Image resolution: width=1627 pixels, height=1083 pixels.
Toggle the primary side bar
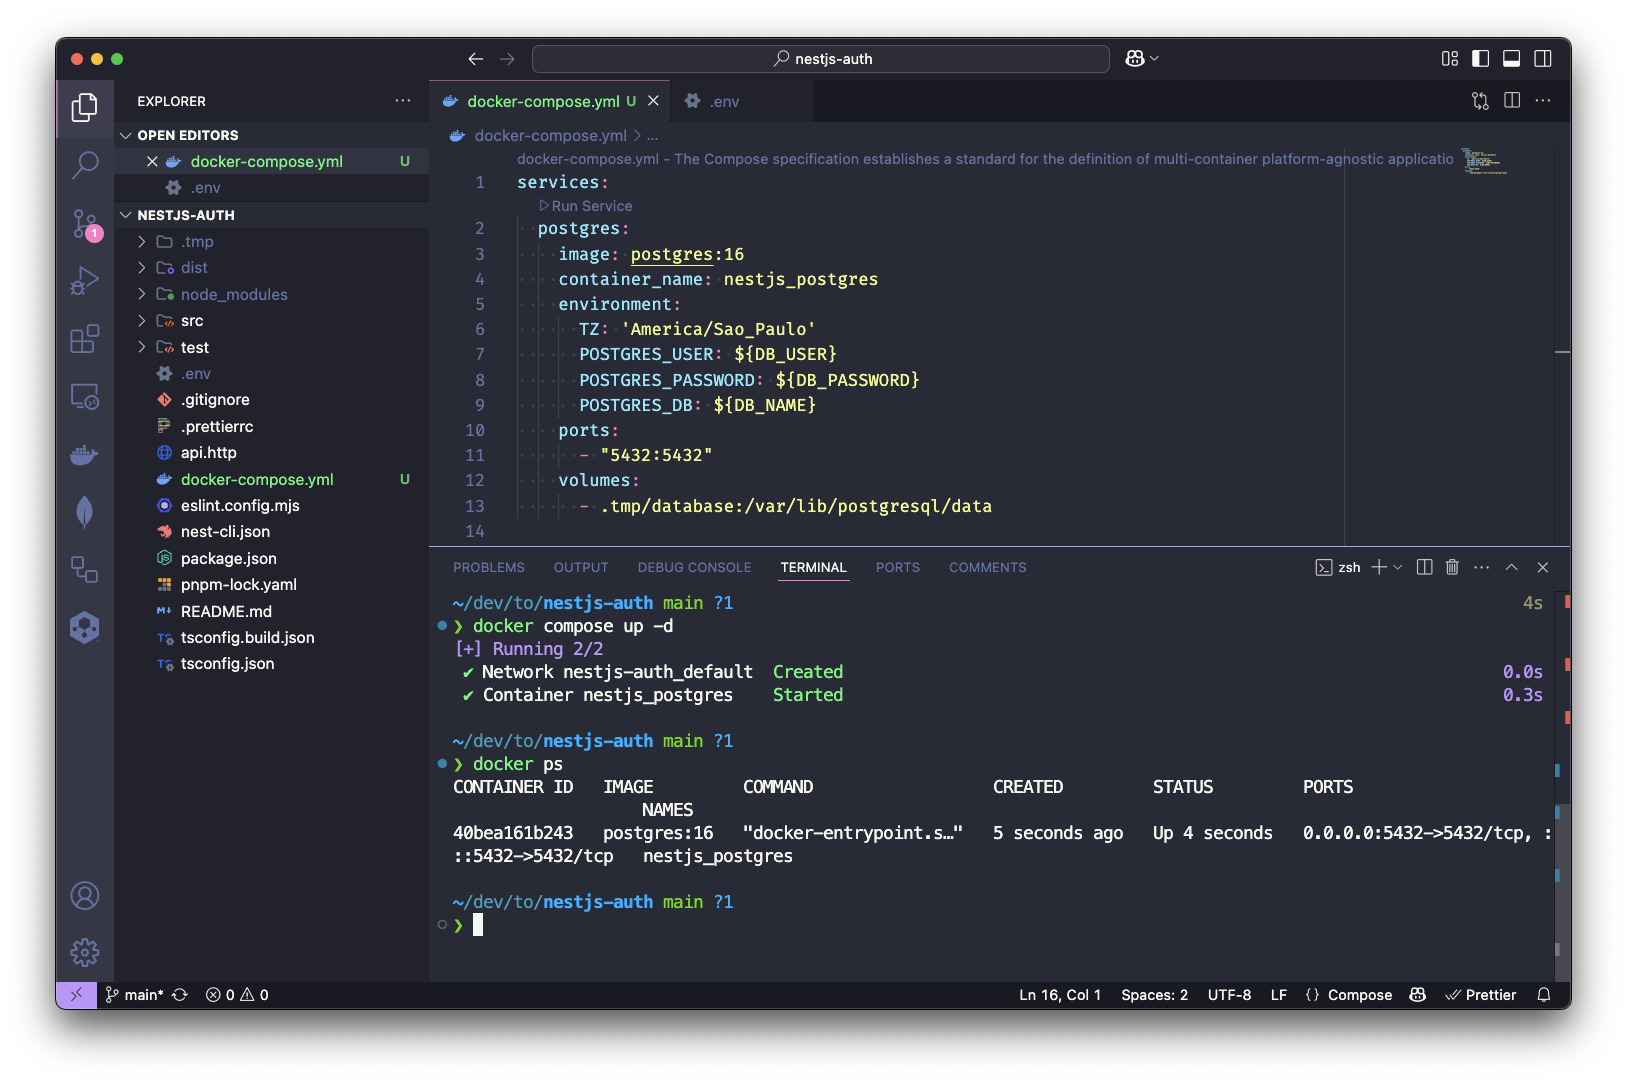(x=1481, y=59)
